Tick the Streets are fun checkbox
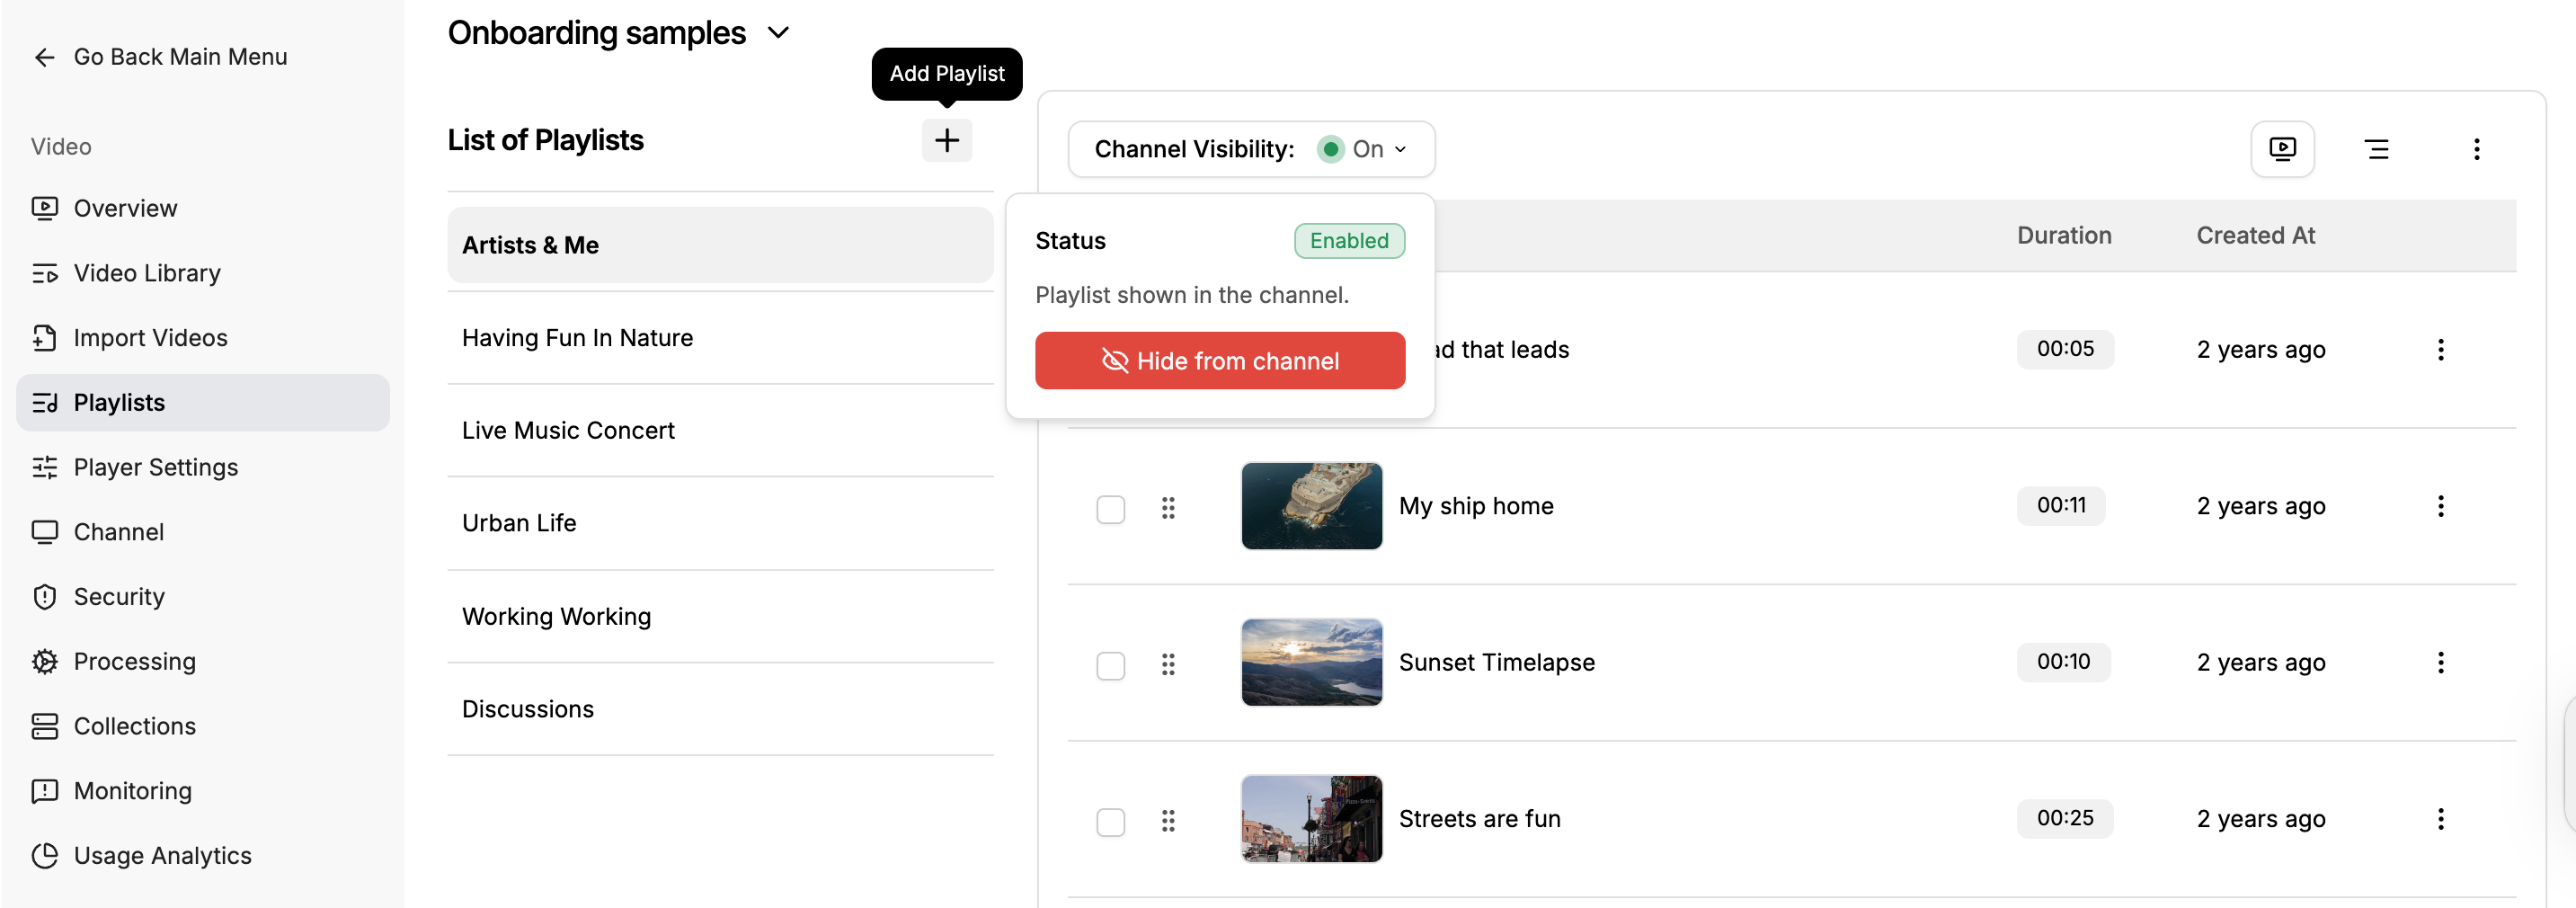 1111,821
